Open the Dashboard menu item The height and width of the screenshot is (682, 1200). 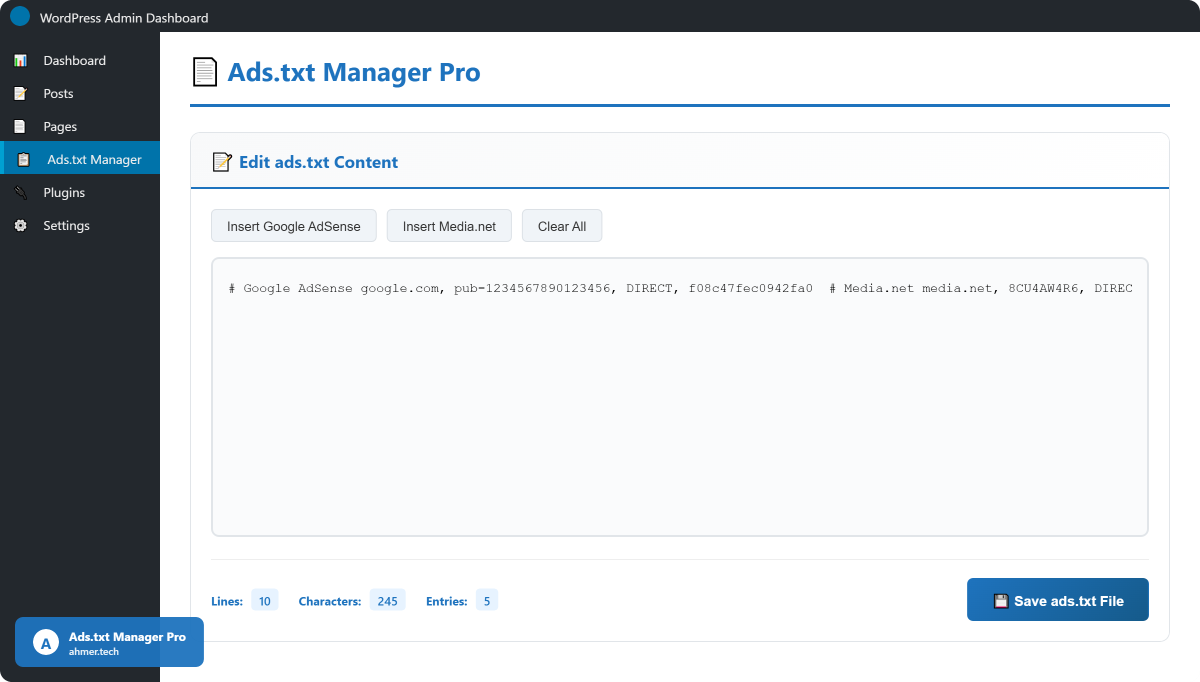[74, 61]
